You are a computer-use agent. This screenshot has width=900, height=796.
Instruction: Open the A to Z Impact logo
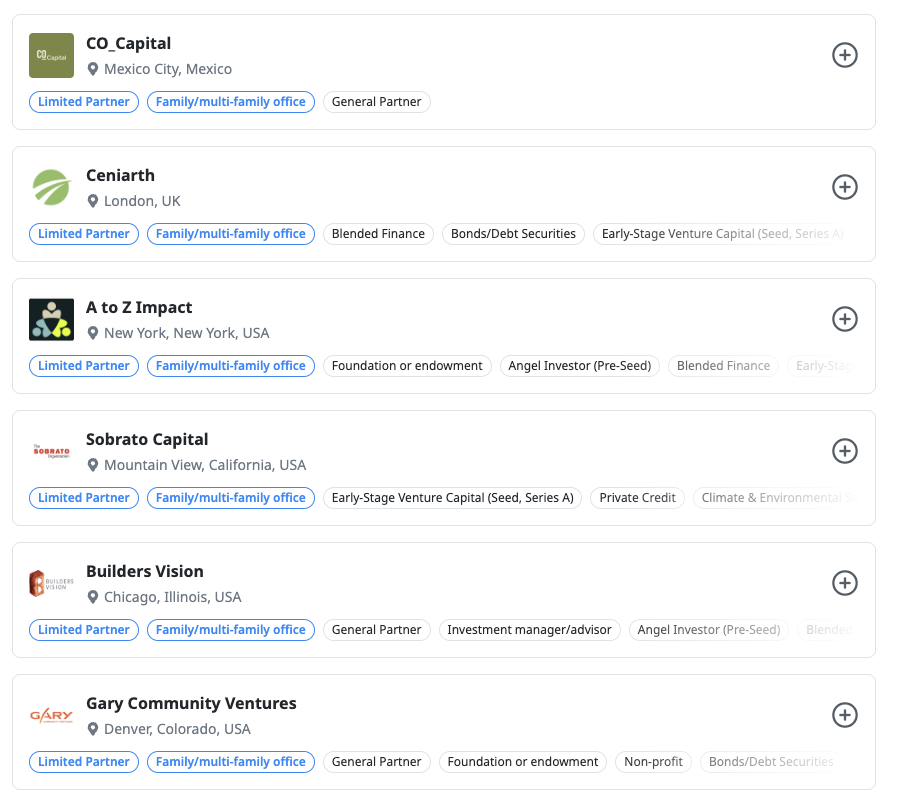point(52,319)
